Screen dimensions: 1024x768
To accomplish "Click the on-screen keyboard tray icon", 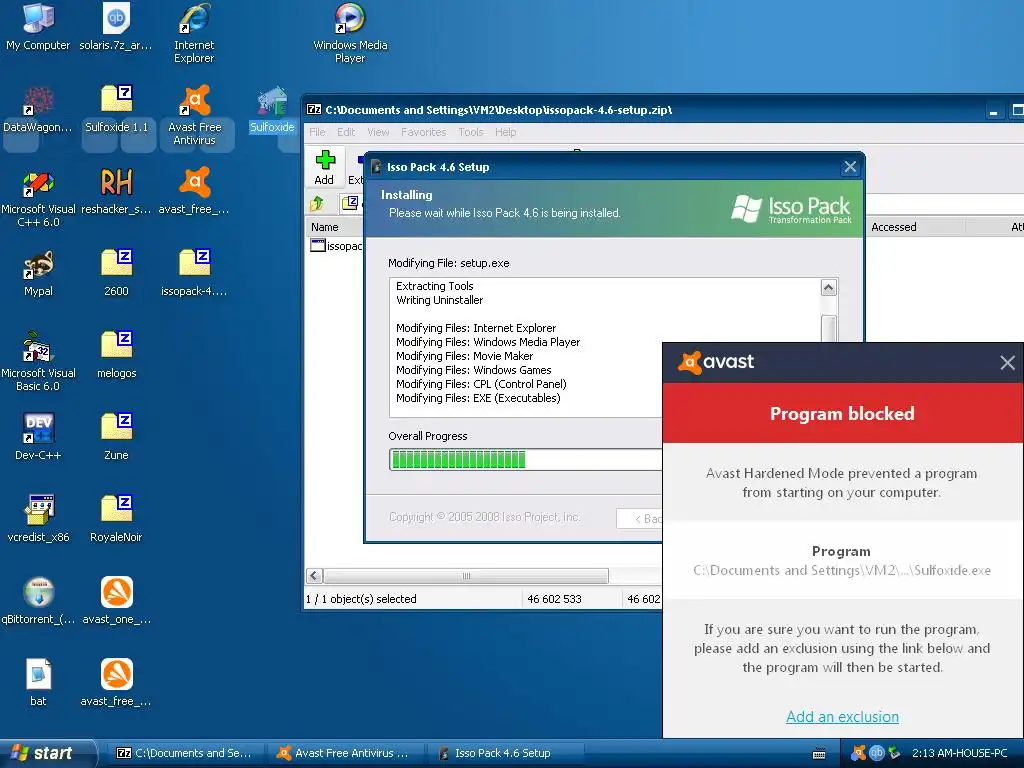I will coord(819,754).
